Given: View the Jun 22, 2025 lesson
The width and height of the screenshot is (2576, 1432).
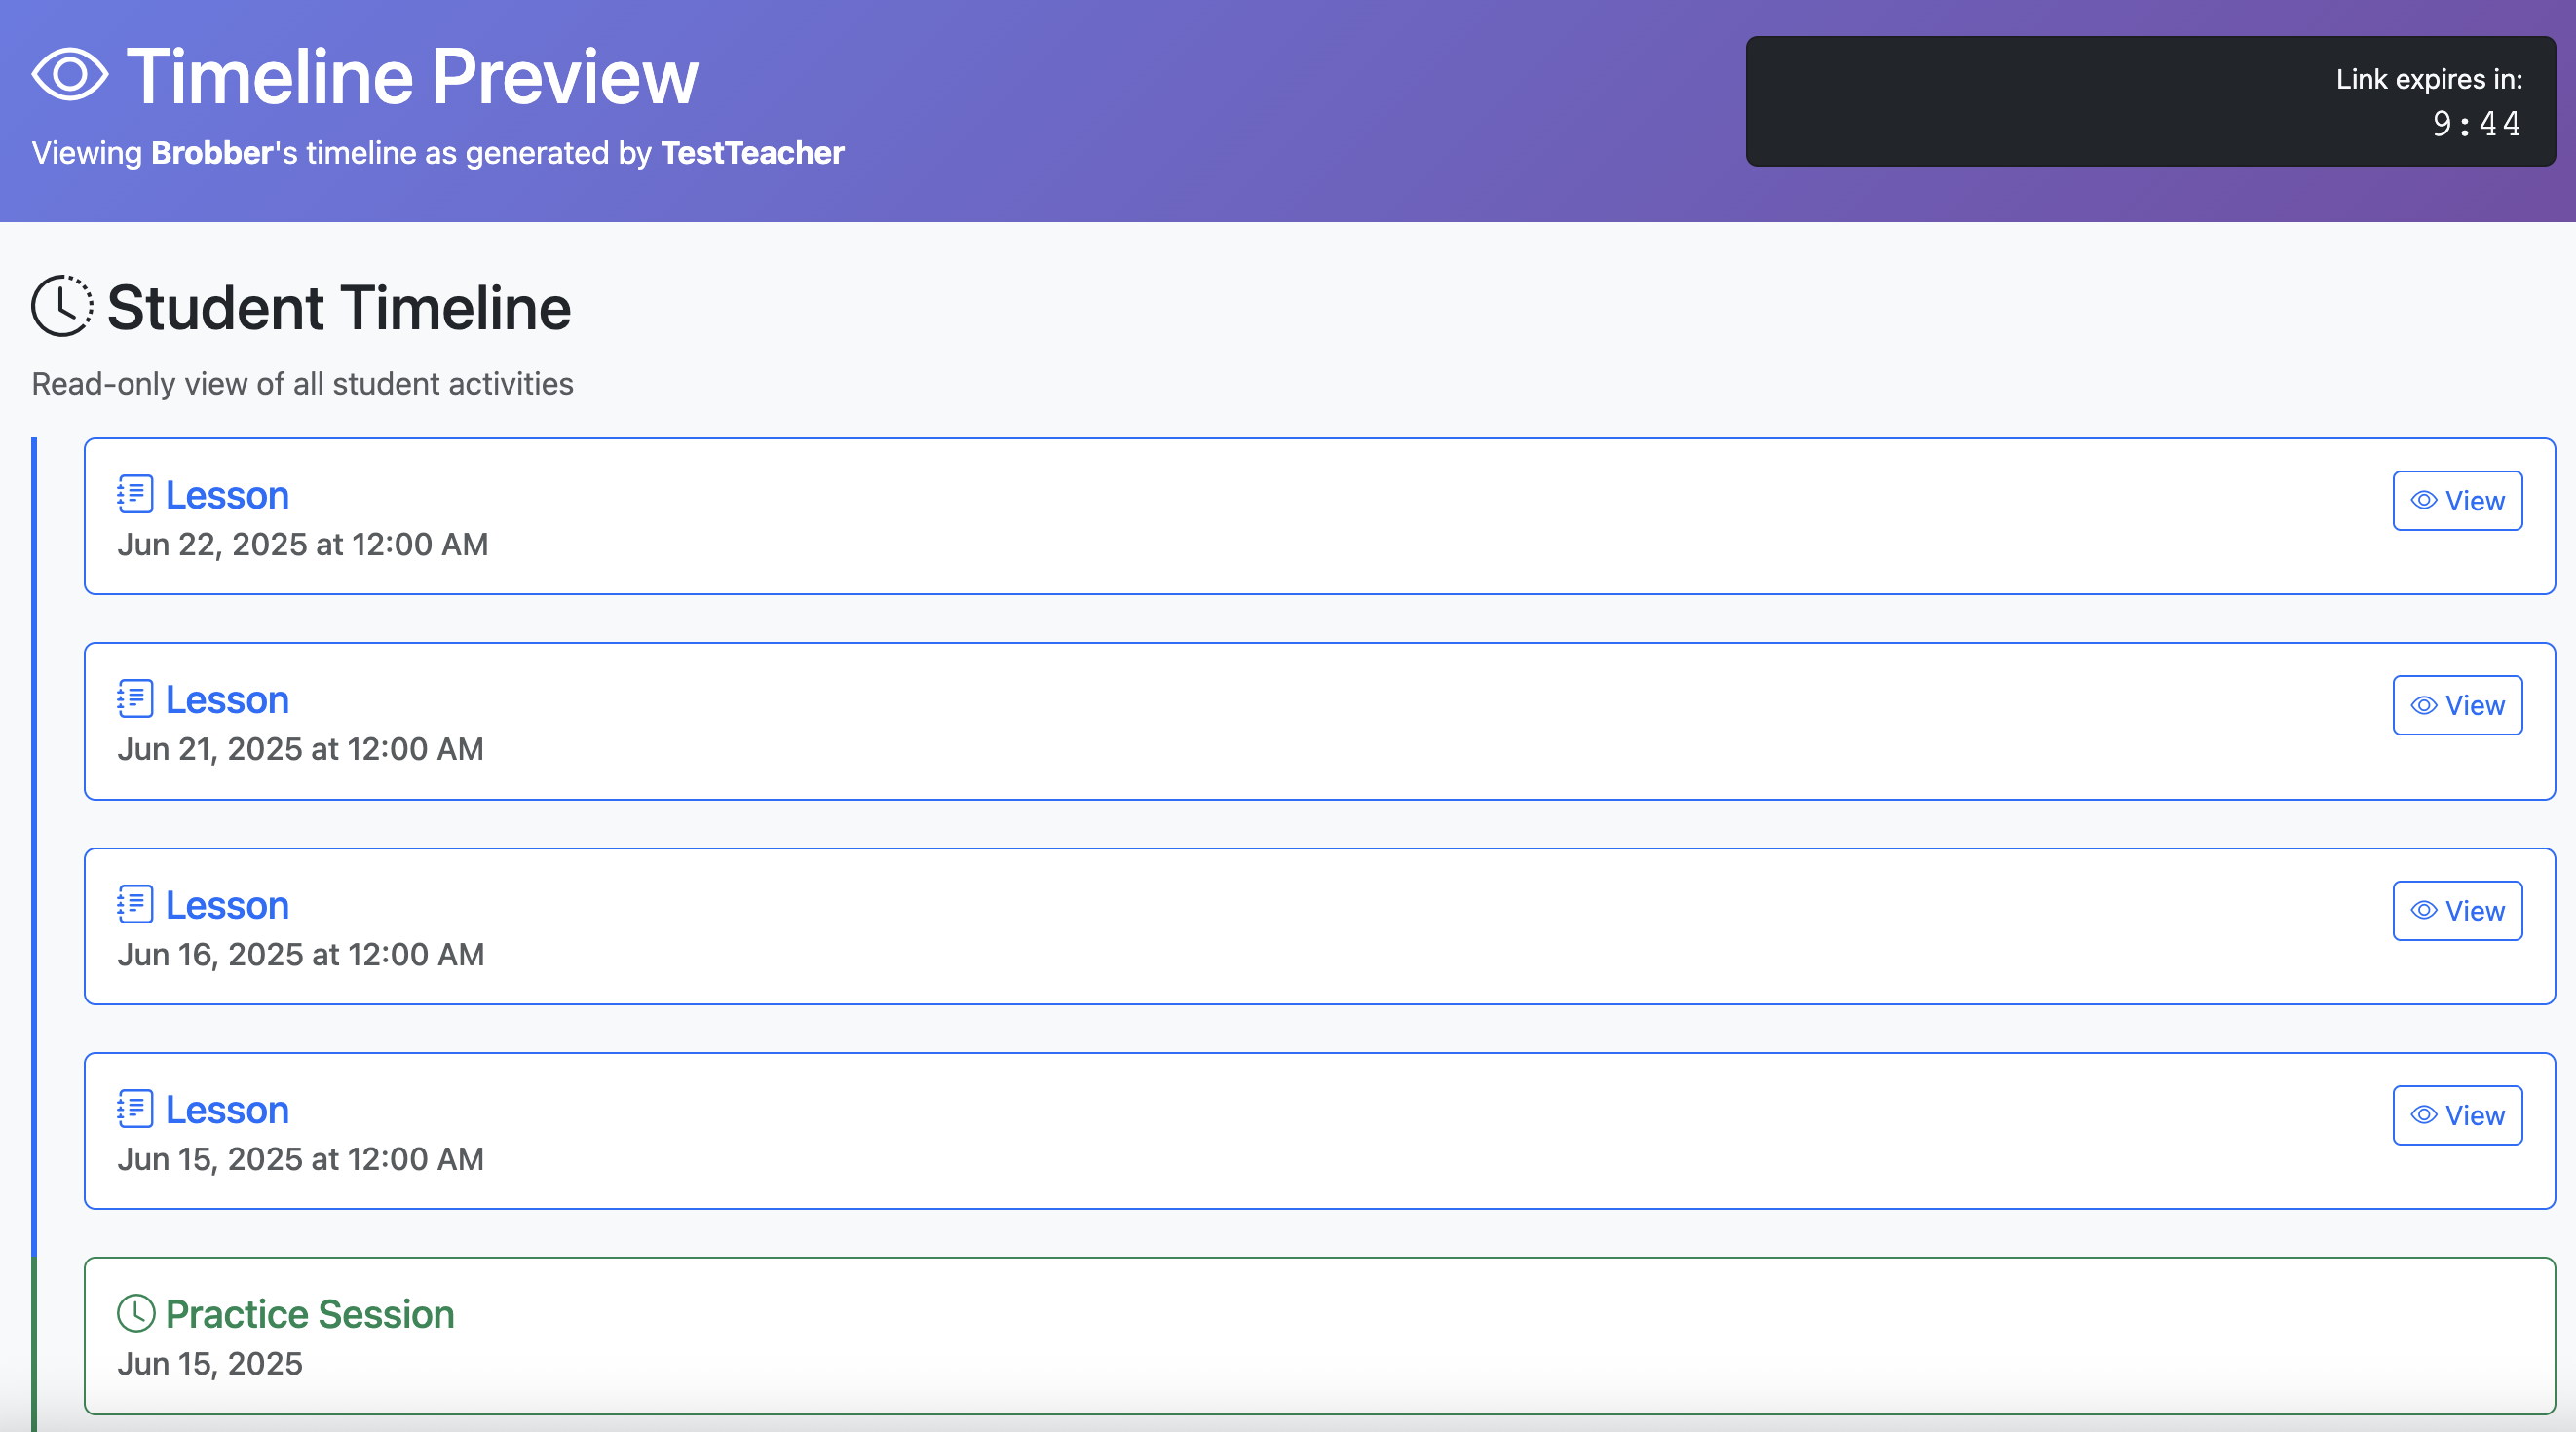Looking at the screenshot, I should pos(2457,501).
